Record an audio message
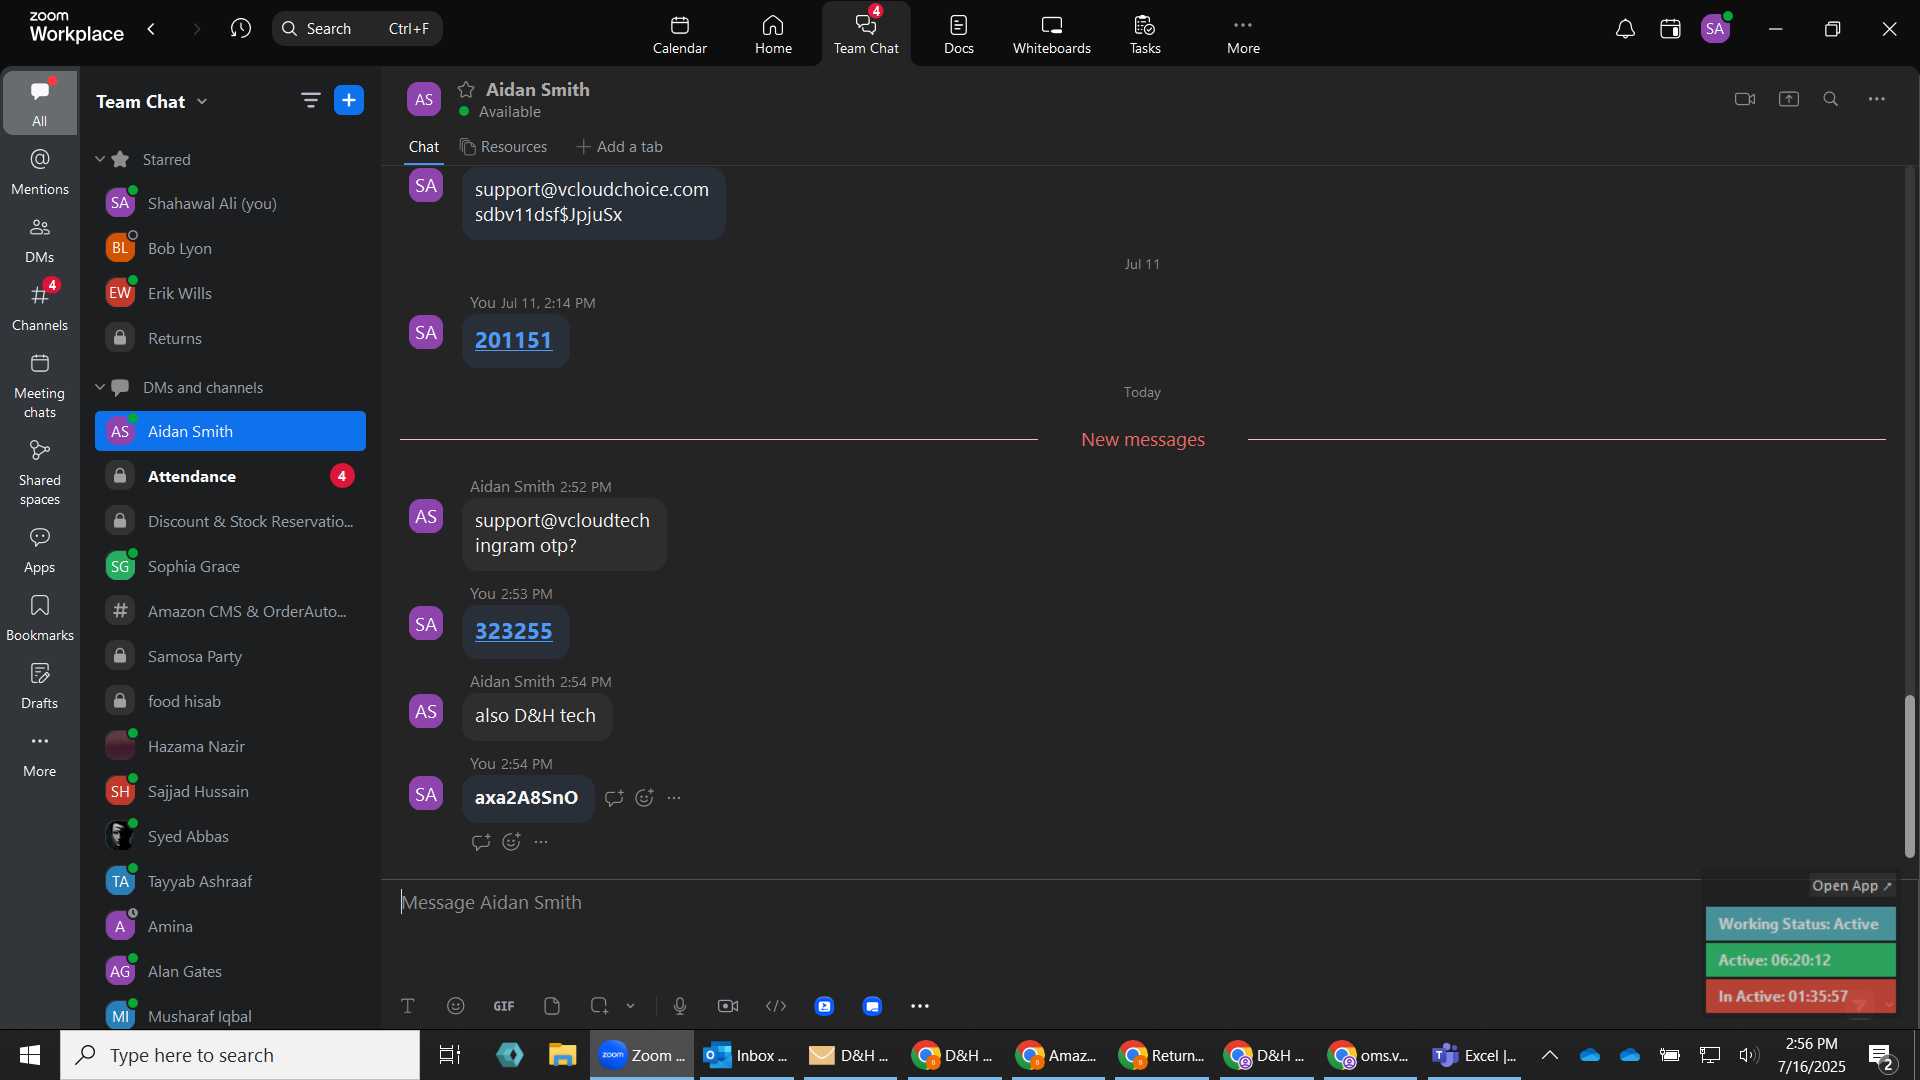The height and width of the screenshot is (1080, 1920). point(680,1006)
